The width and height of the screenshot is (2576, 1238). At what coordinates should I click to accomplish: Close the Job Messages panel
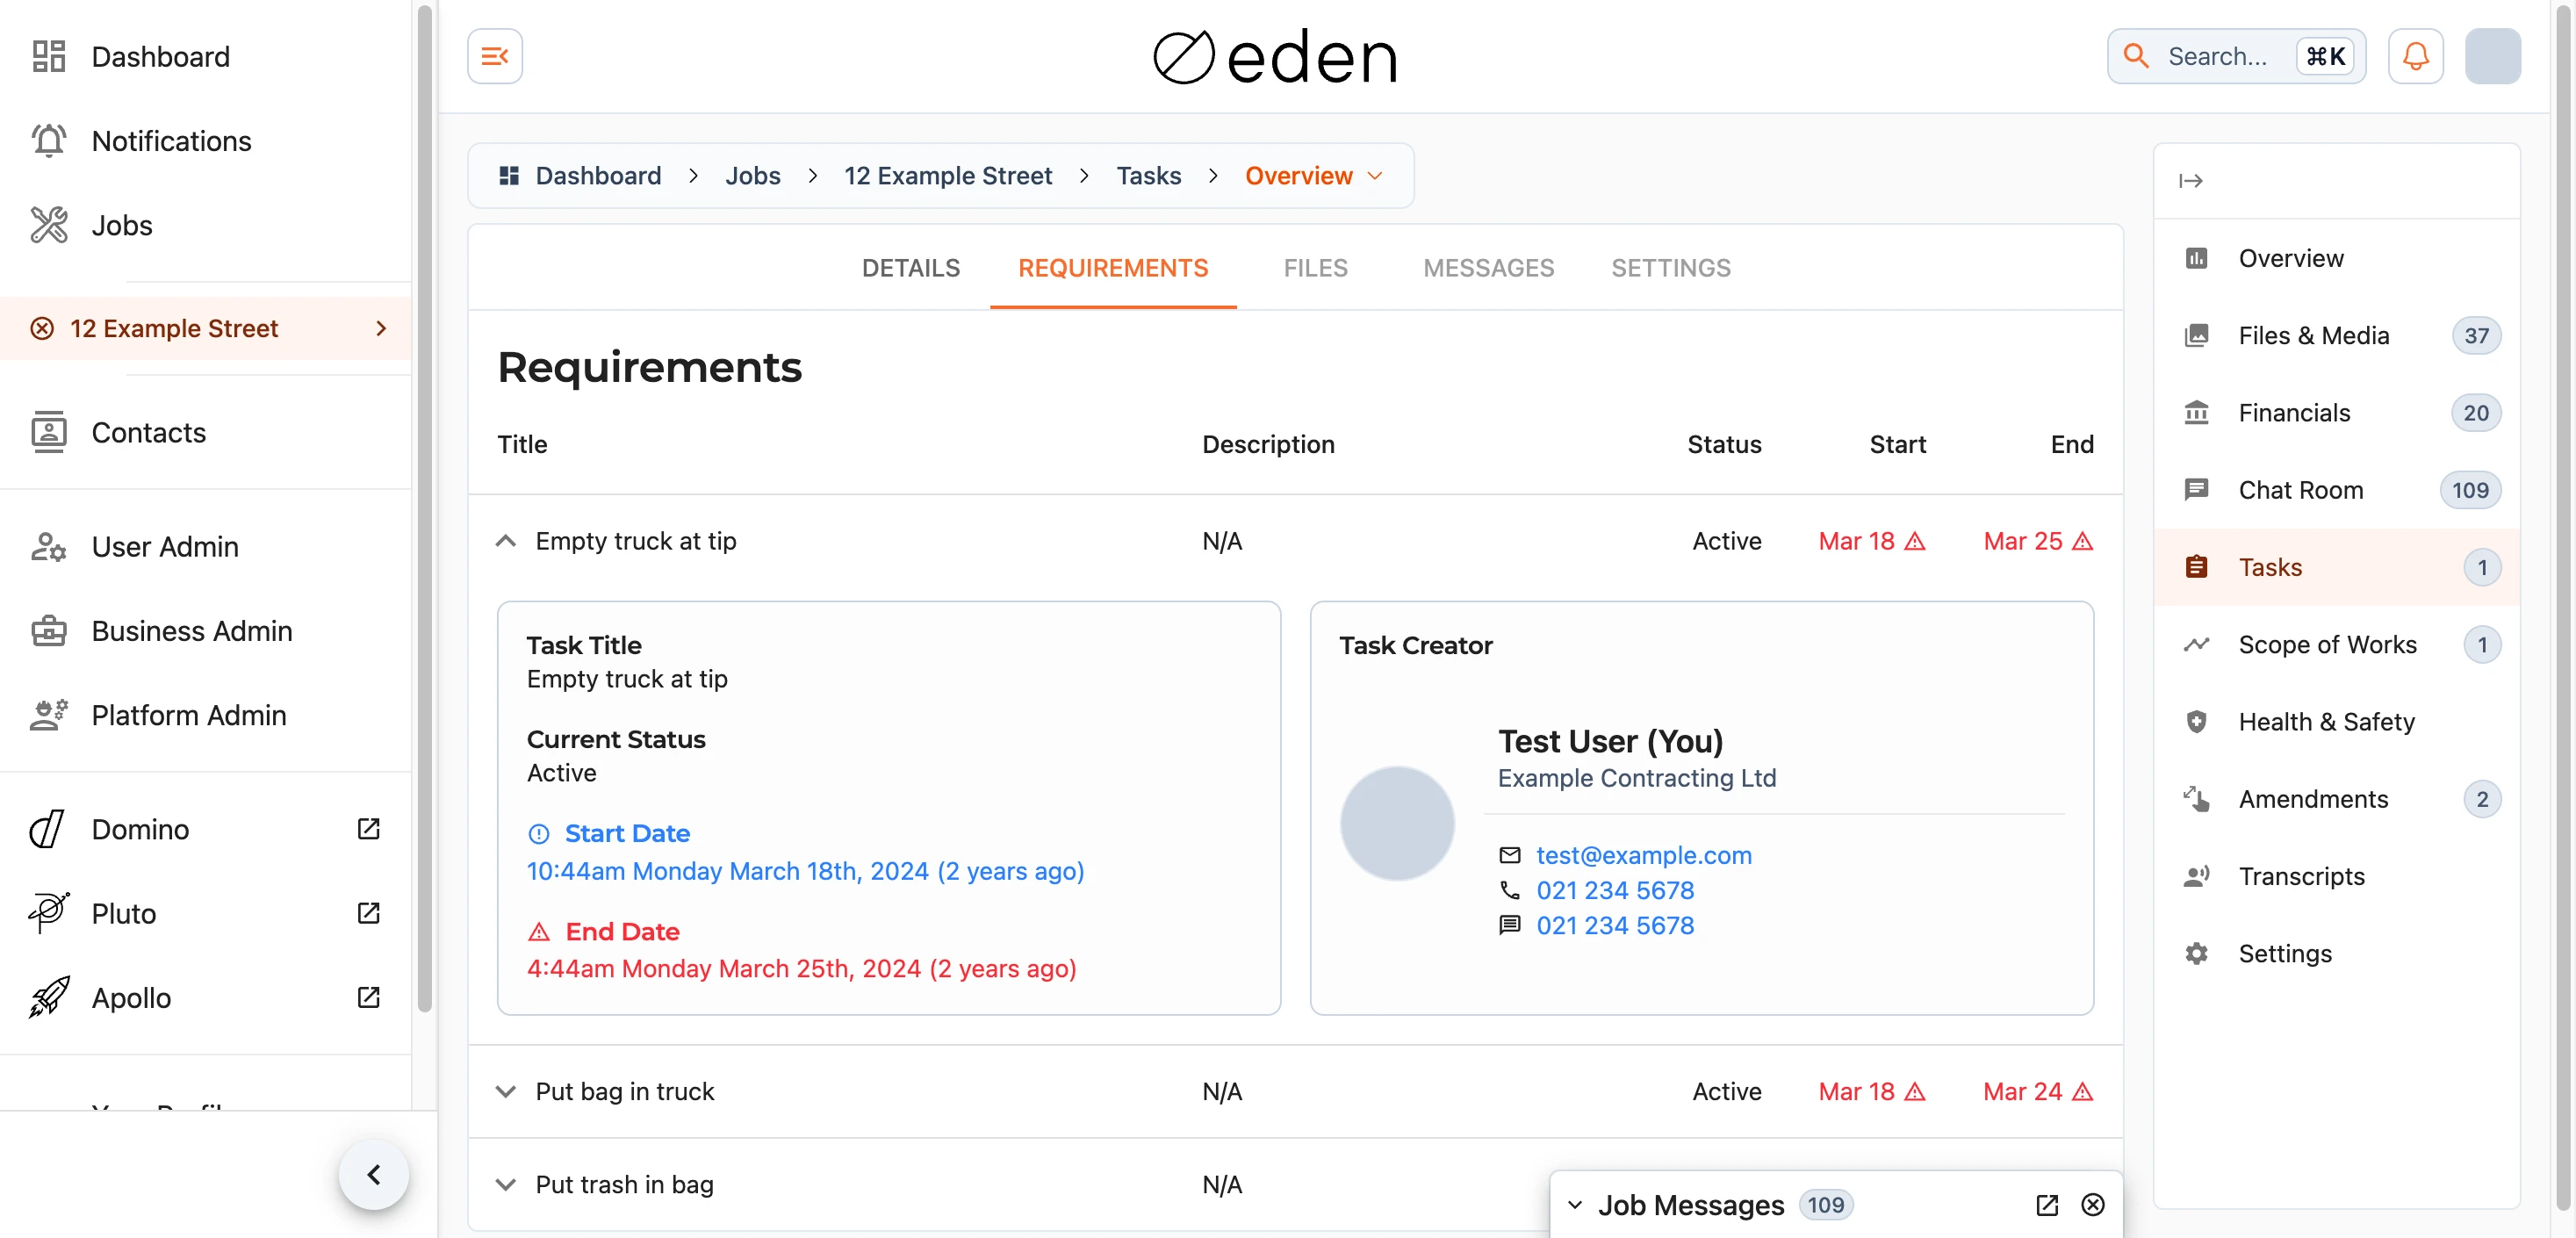click(2093, 1205)
